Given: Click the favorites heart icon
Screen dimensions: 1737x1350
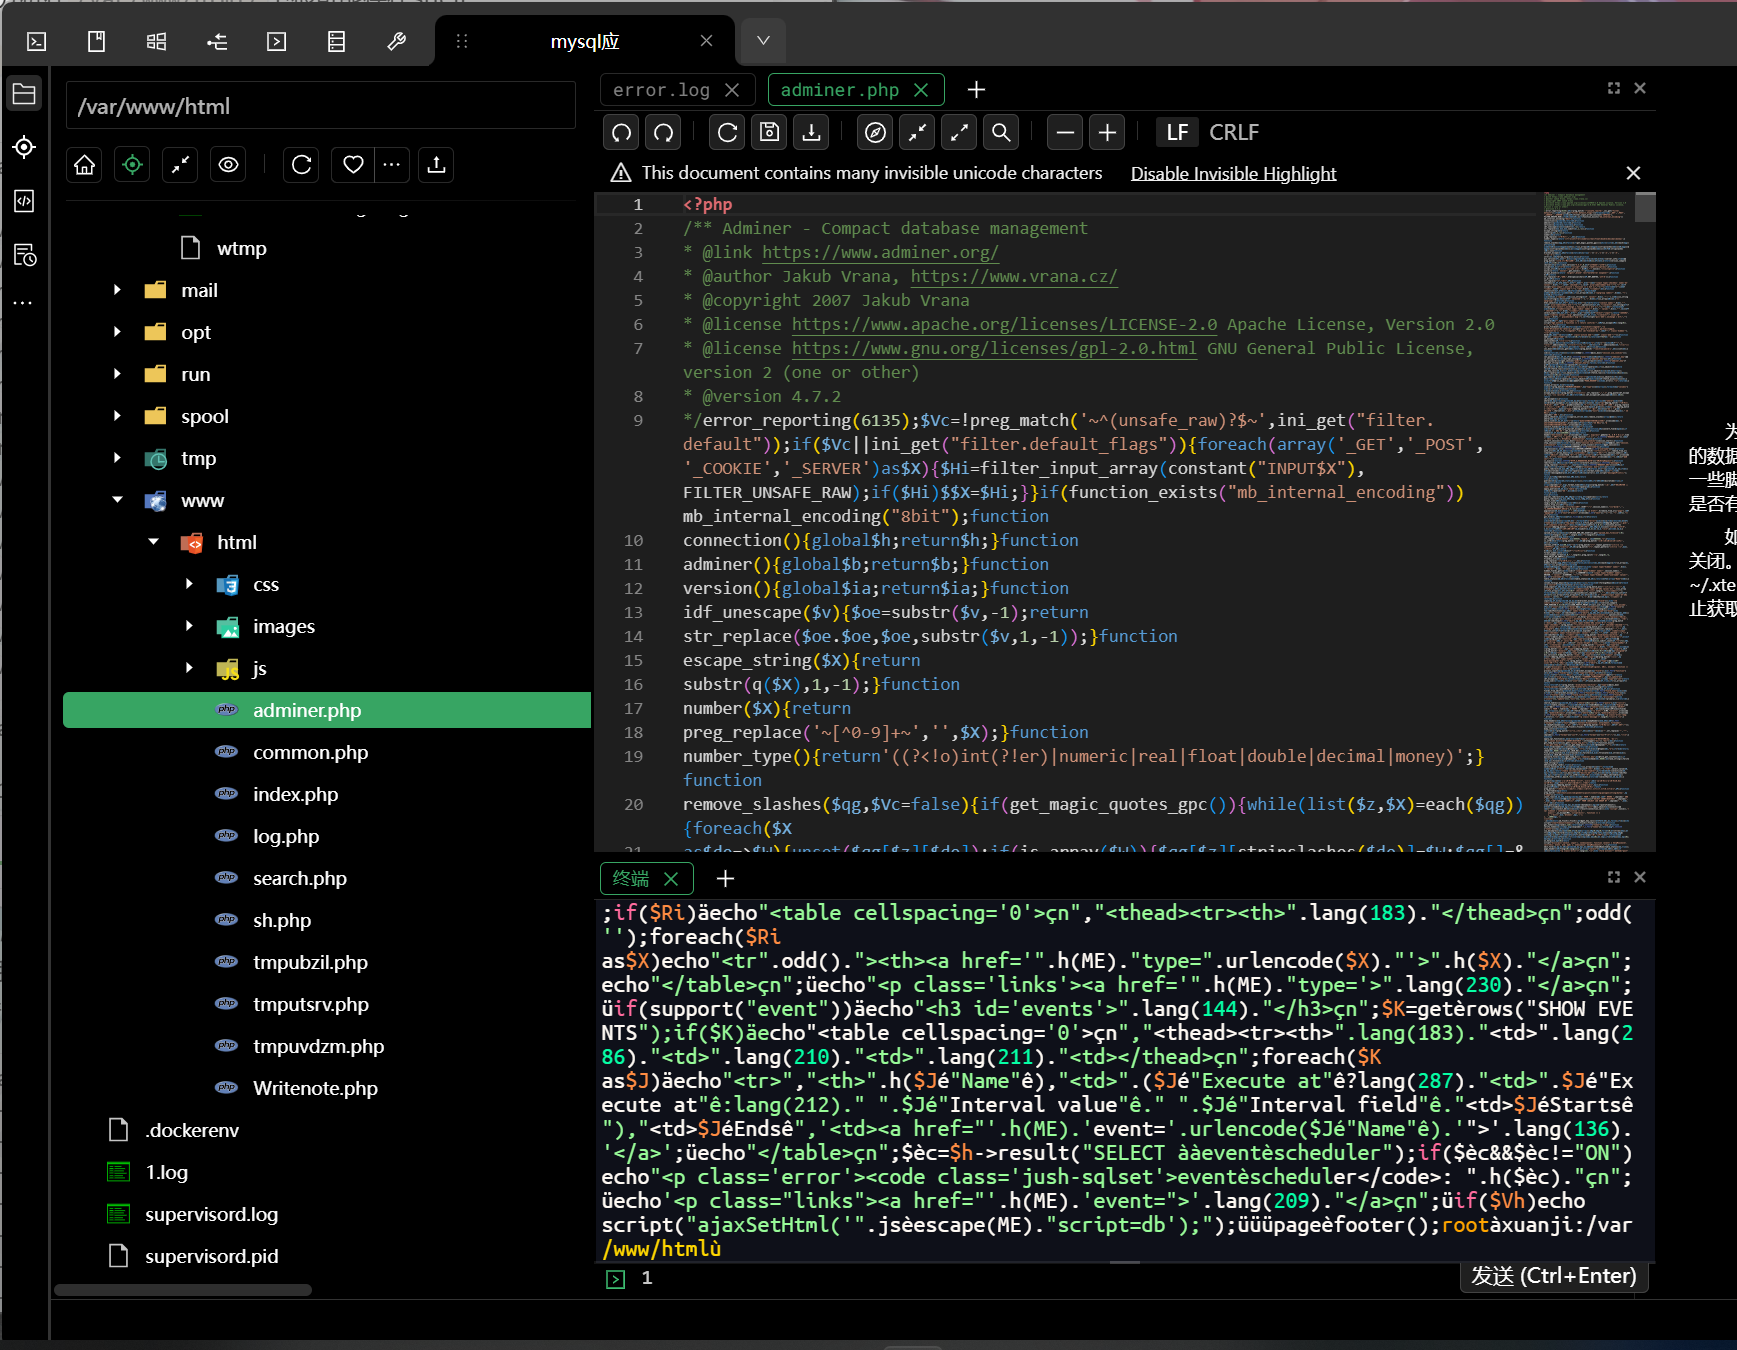Looking at the screenshot, I should coord(353,165).
